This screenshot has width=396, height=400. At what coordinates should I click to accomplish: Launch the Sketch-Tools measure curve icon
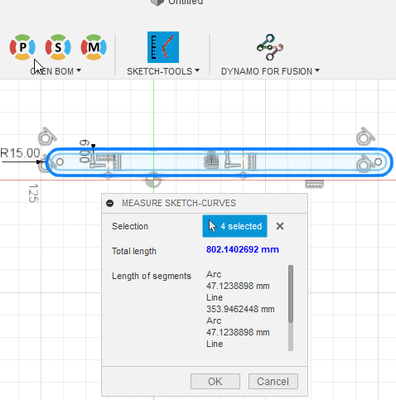163,47
